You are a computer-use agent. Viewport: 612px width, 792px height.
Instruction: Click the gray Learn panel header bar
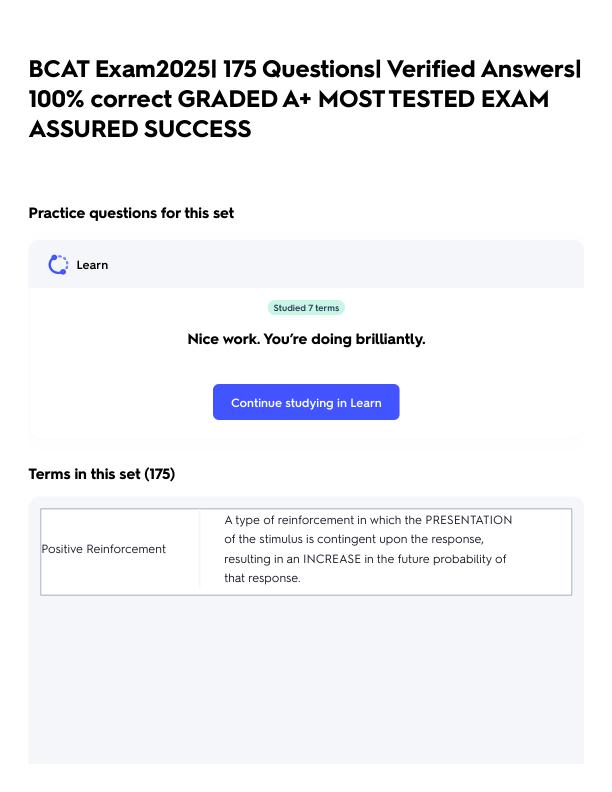[306, 265]
